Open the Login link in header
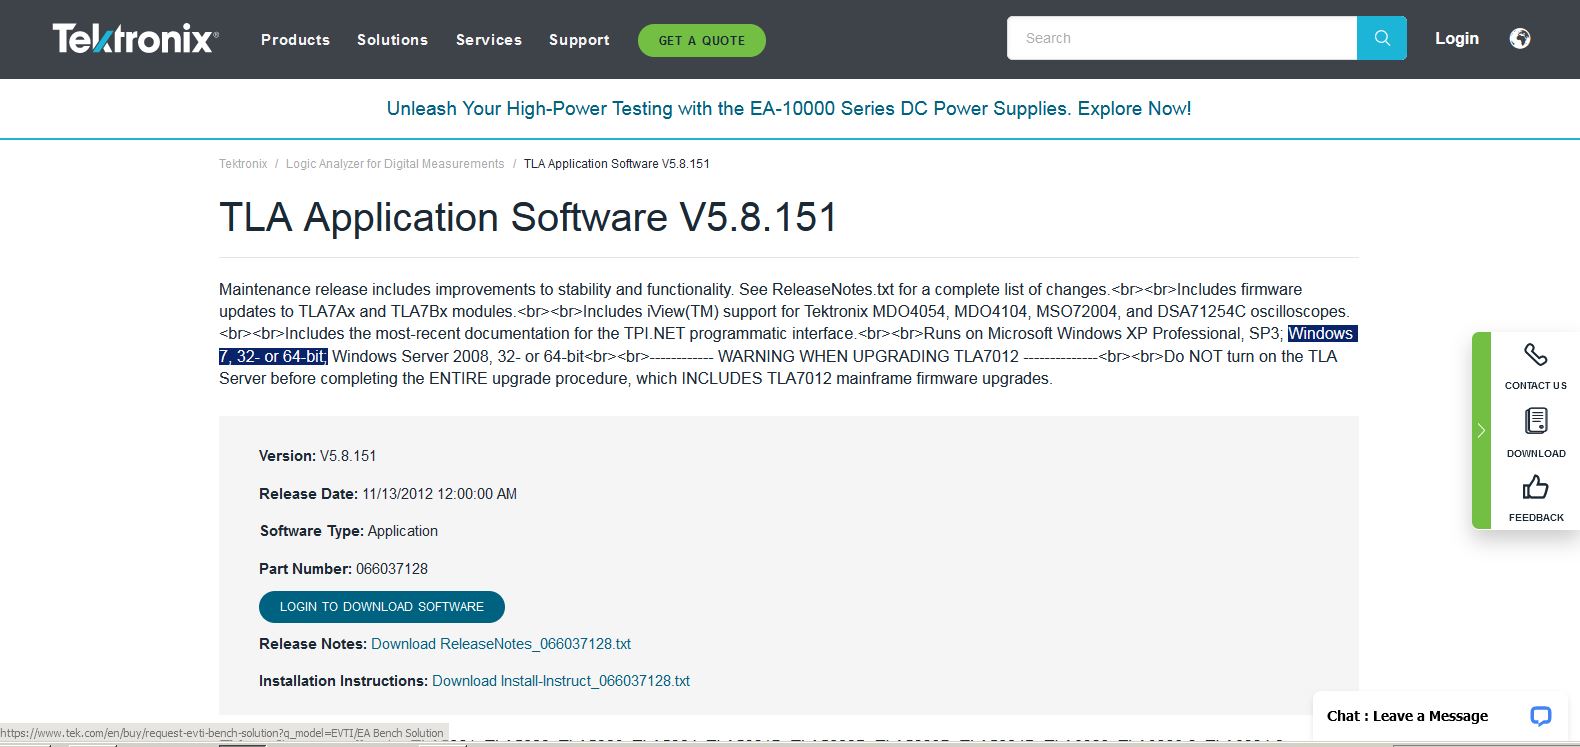 tap(1456, 38)
